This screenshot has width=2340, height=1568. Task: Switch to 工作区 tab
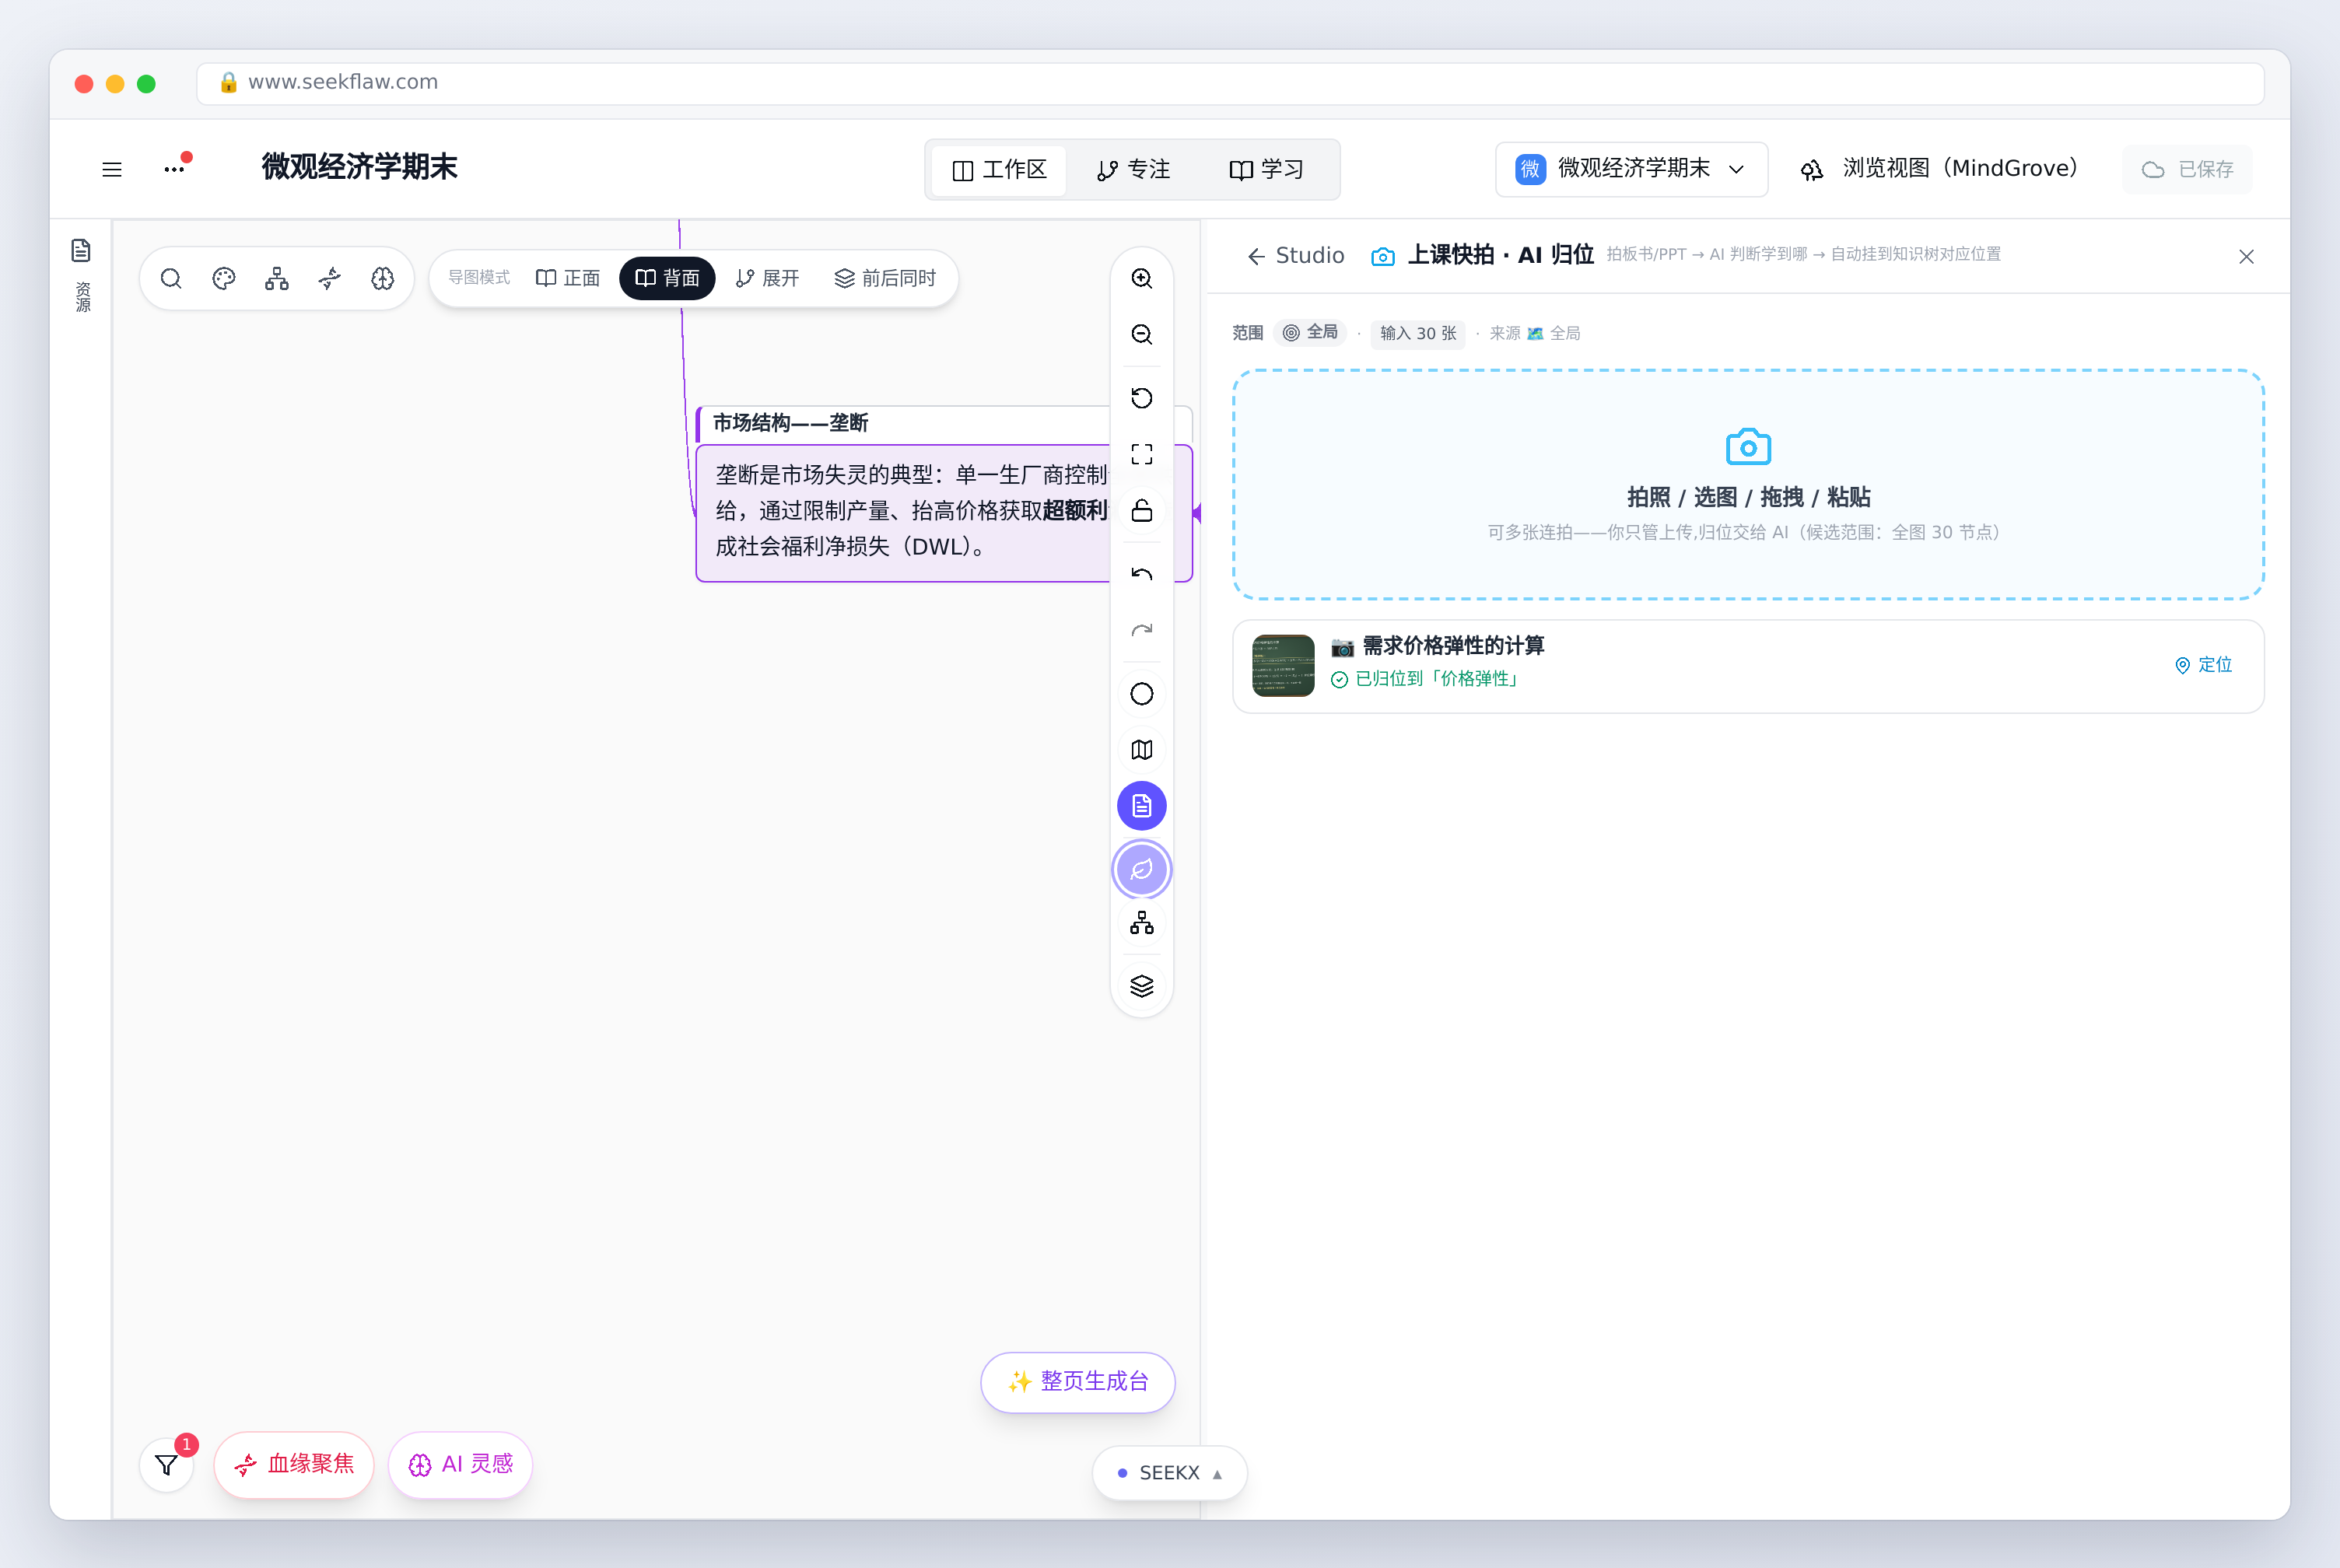coord(1000,170)
